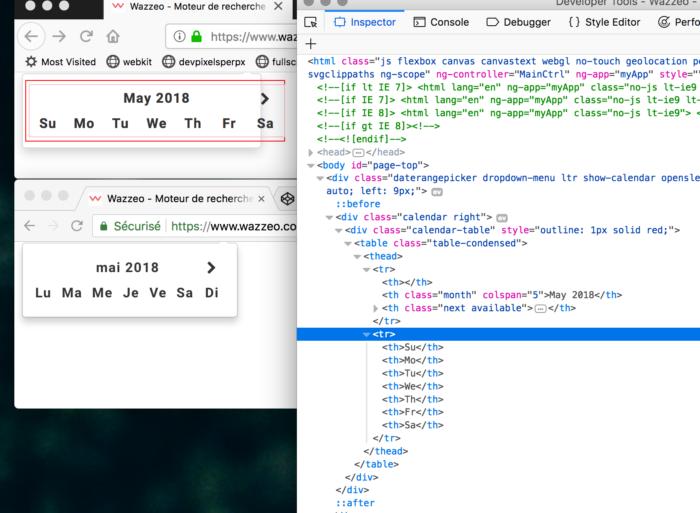Image resolution: width=700 pixels, height=513 pixels.
Task: Select the th Sa node in markup tree
Action: coord(412,425)
